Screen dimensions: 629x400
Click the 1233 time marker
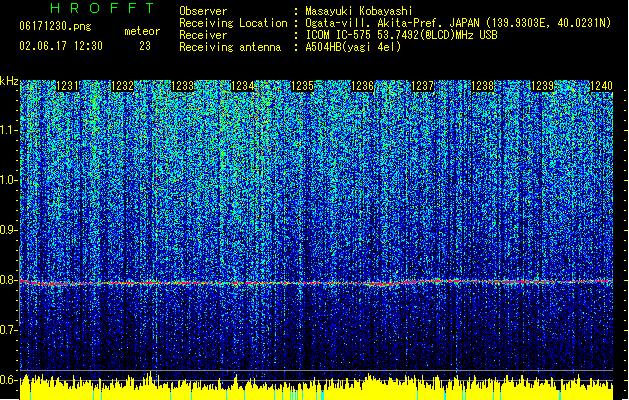tap(183, 86)
